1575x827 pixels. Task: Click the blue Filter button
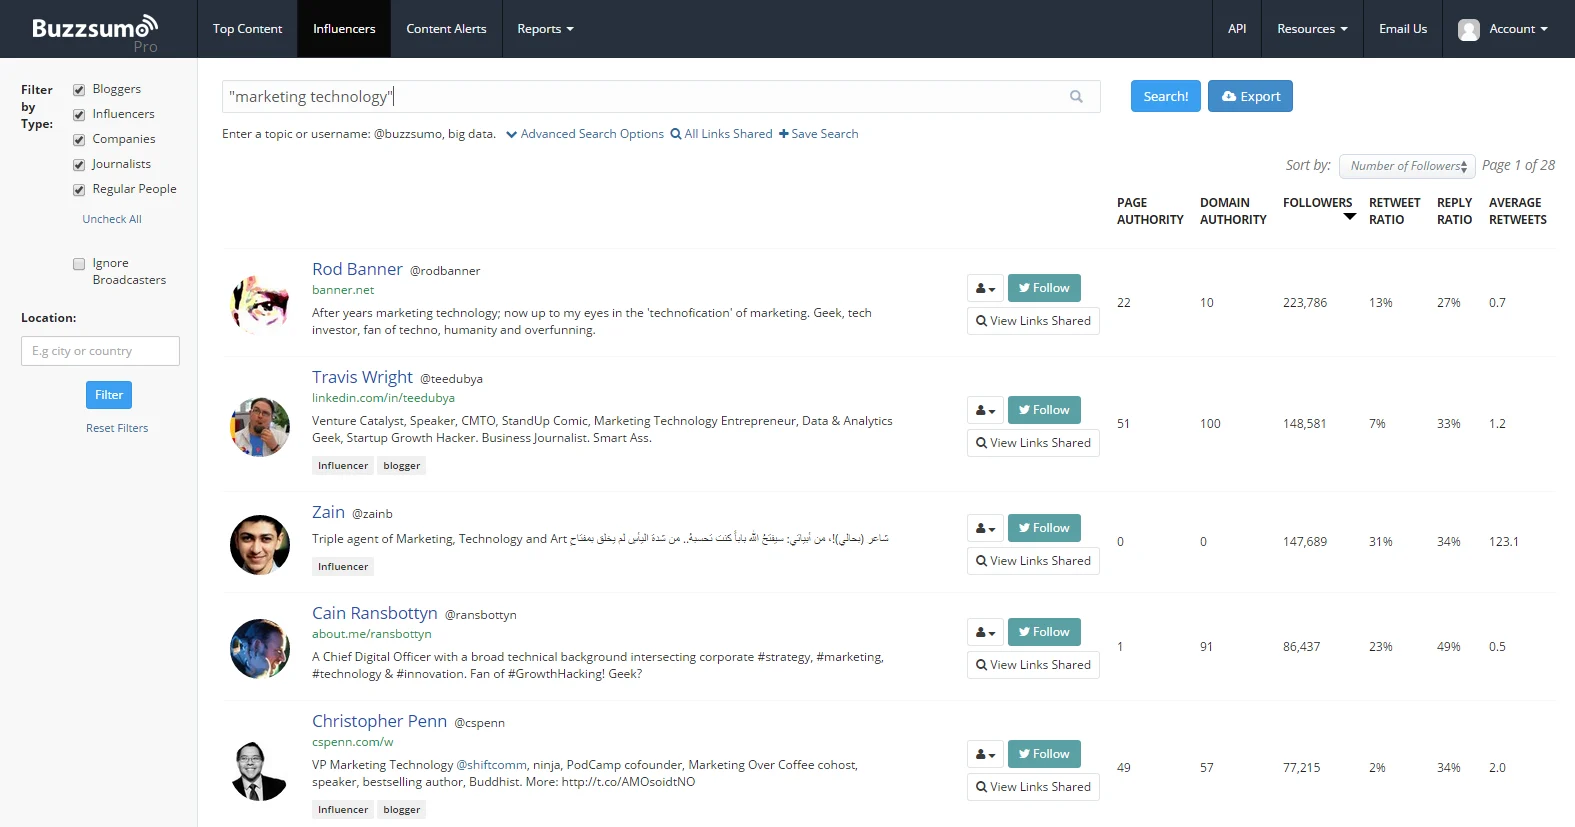(x=109, y=395)
